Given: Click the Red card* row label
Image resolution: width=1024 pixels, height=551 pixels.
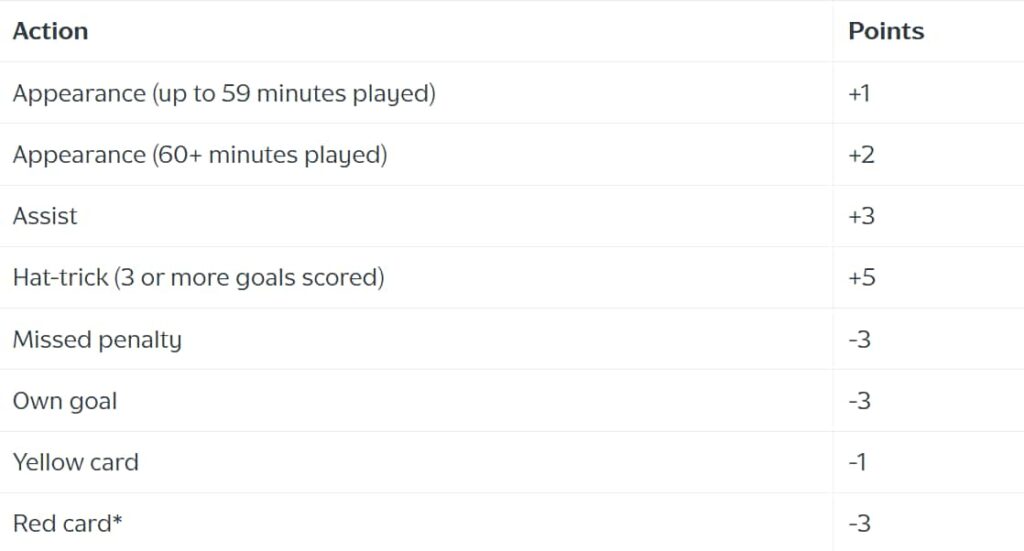Looking at the screenshot, I should [x=67, y=524].
